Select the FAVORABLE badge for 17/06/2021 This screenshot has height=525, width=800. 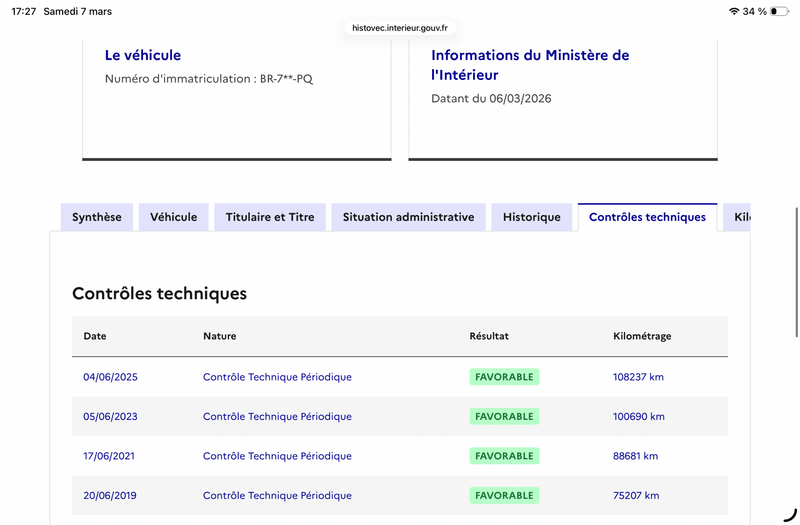coord(504,456)
